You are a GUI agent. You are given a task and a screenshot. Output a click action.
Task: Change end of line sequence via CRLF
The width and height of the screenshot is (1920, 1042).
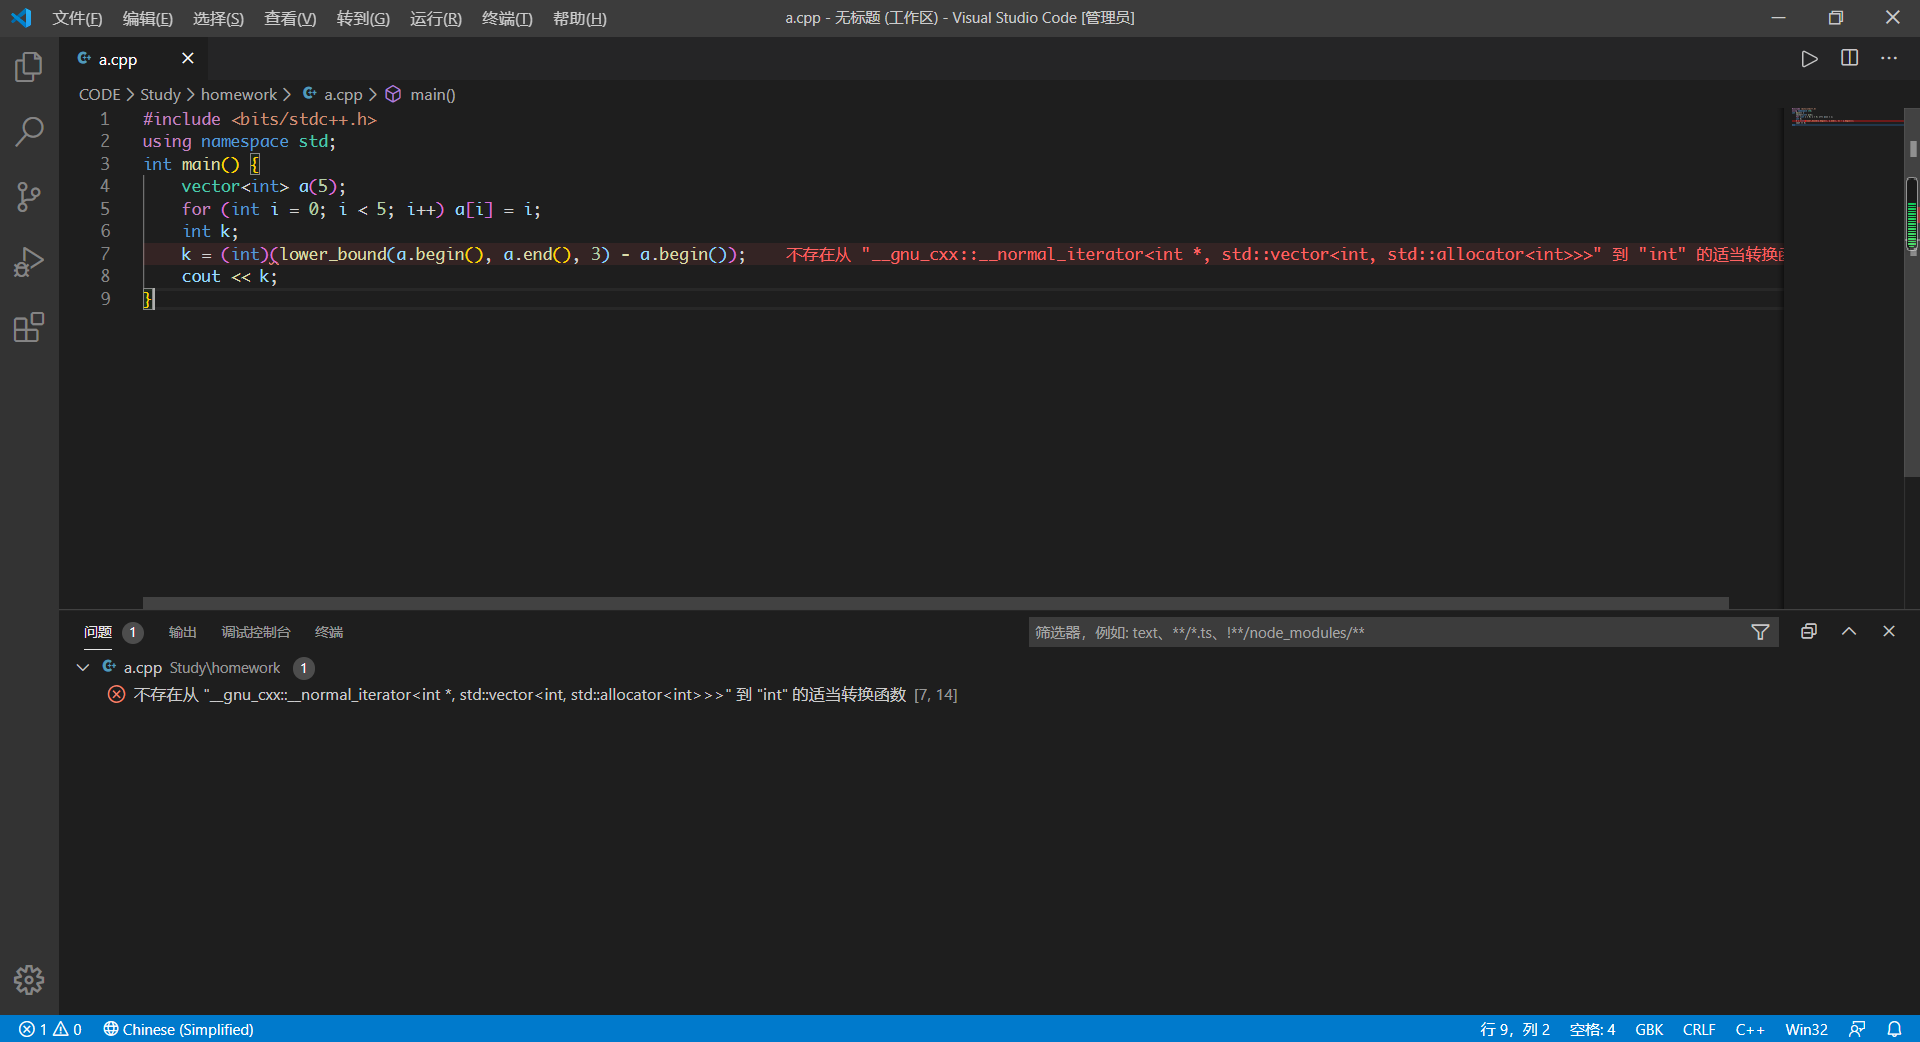click(x=1699, y=1029)
